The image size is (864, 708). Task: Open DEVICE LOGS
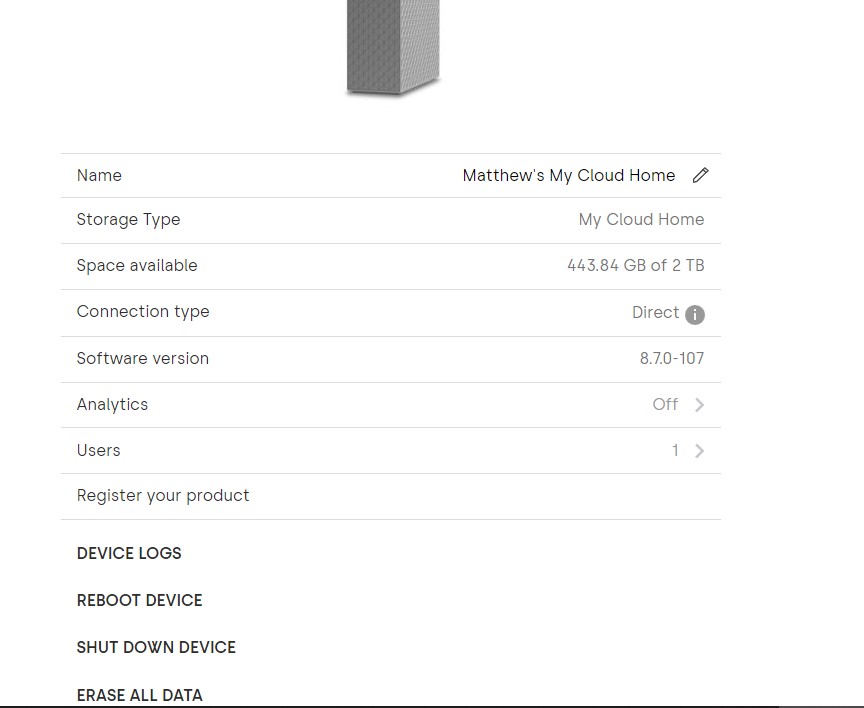pyautogui.click(x=129, y=553)
